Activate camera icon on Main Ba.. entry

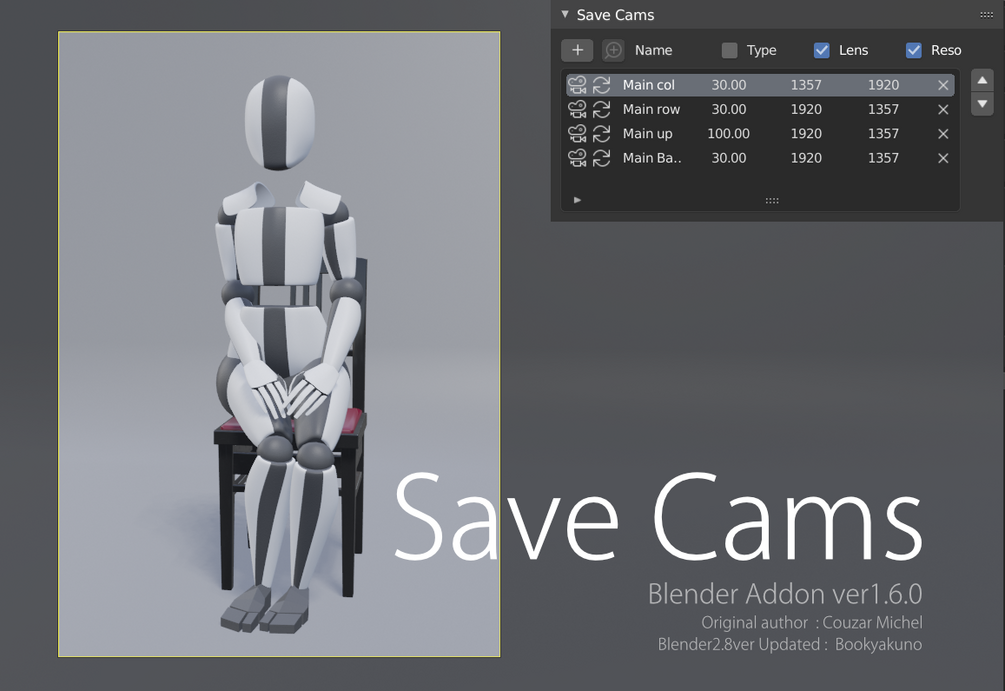pyautogui.click(x=577, y=158)
